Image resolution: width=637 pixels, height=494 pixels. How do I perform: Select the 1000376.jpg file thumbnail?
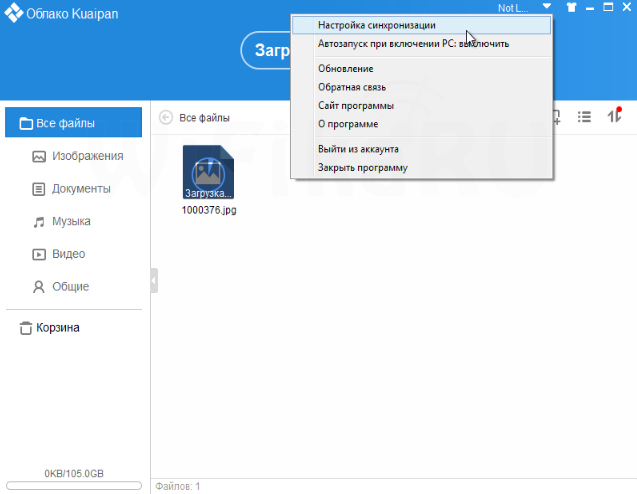point(209,173)
